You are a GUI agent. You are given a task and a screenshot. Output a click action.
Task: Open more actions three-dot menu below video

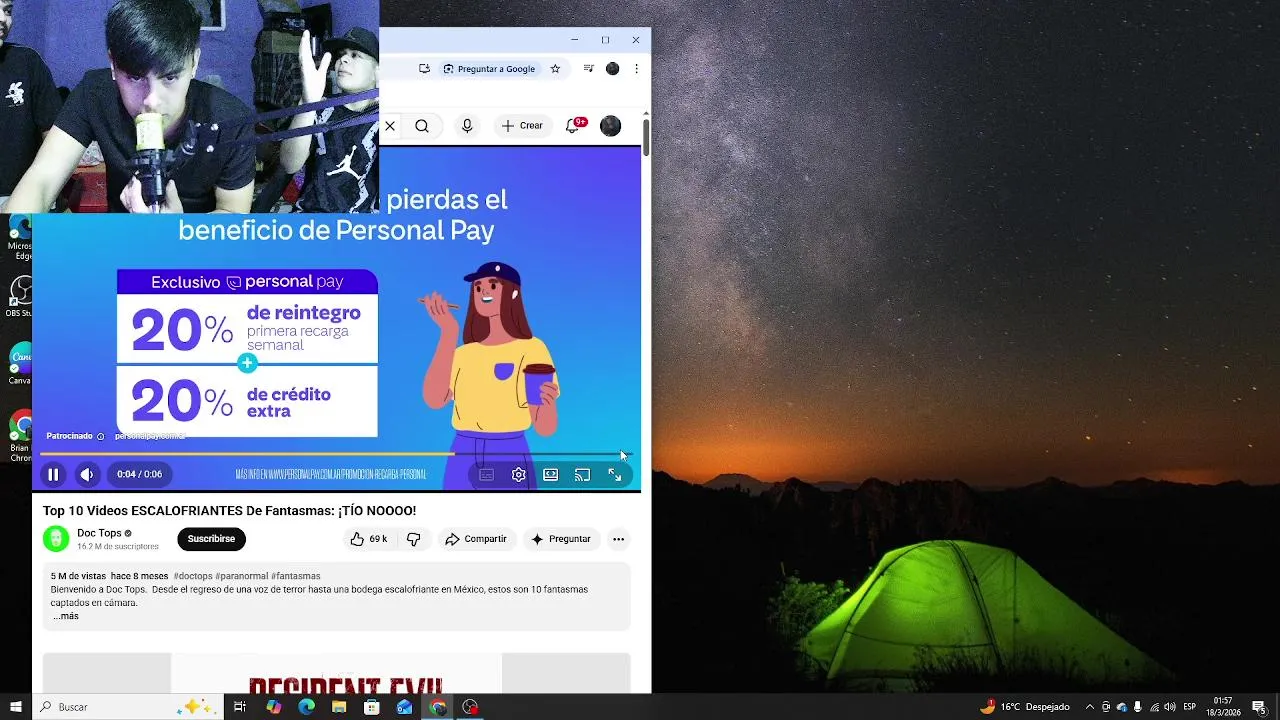pos(618,539)
